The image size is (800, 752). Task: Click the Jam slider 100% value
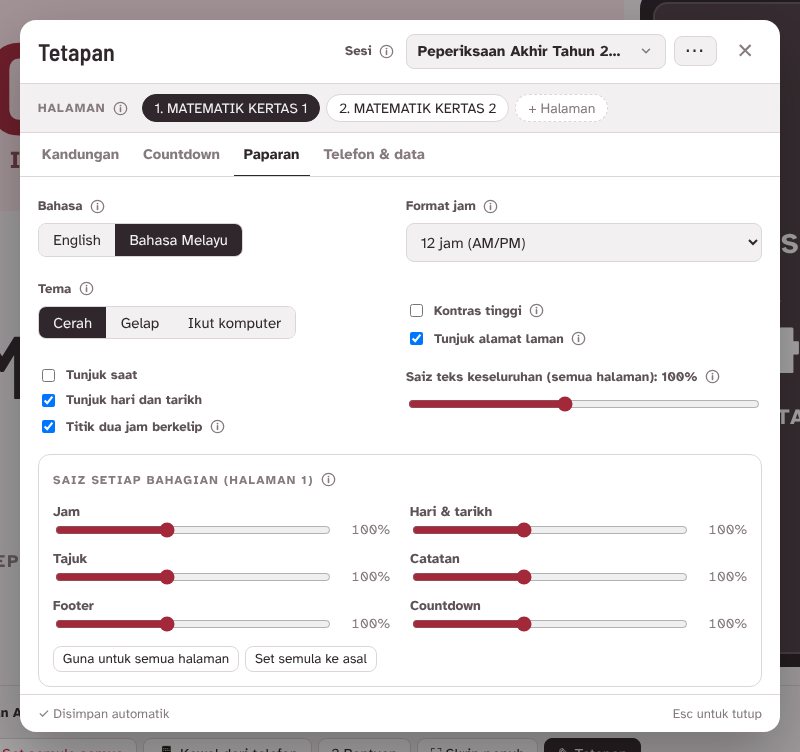tap(371, 530)
